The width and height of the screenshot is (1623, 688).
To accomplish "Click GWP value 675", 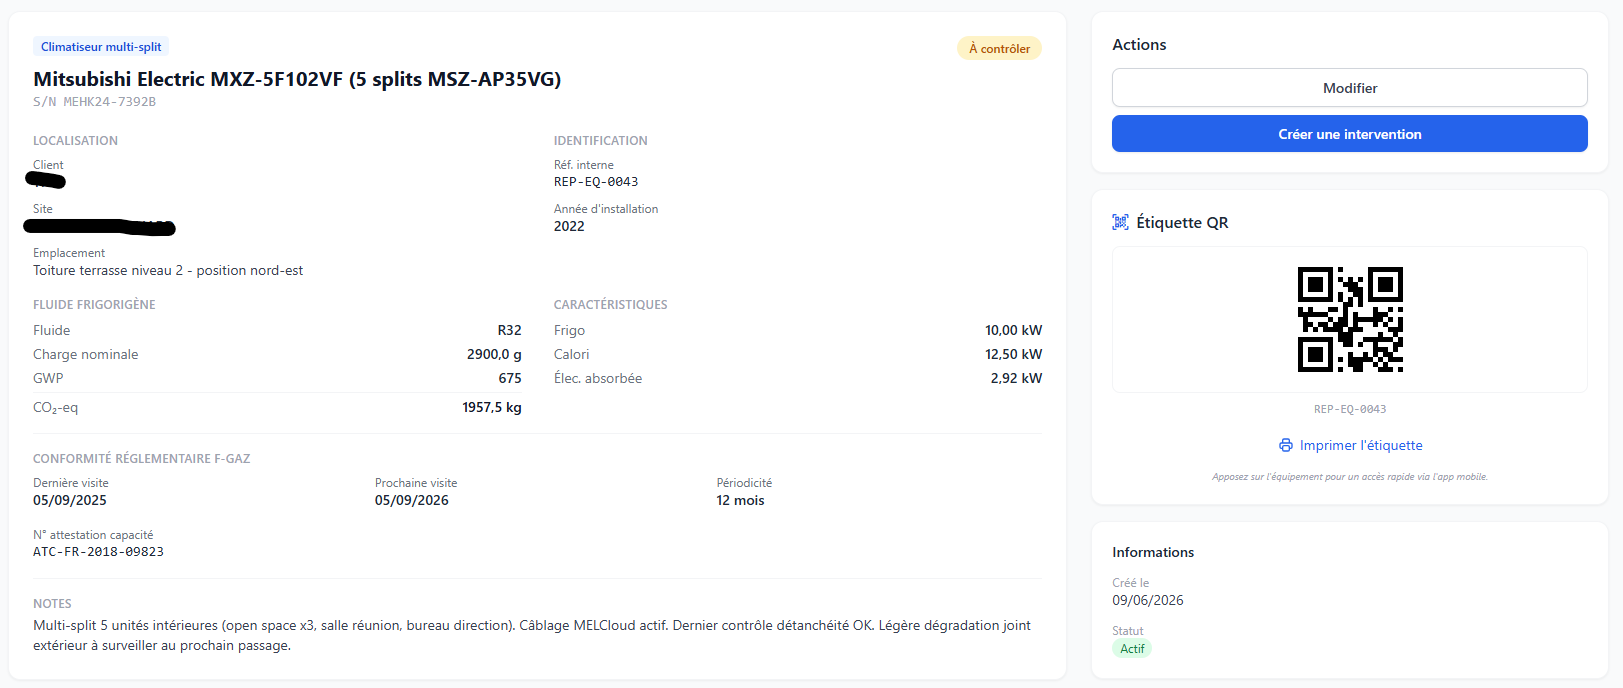I will coord(510,378).
